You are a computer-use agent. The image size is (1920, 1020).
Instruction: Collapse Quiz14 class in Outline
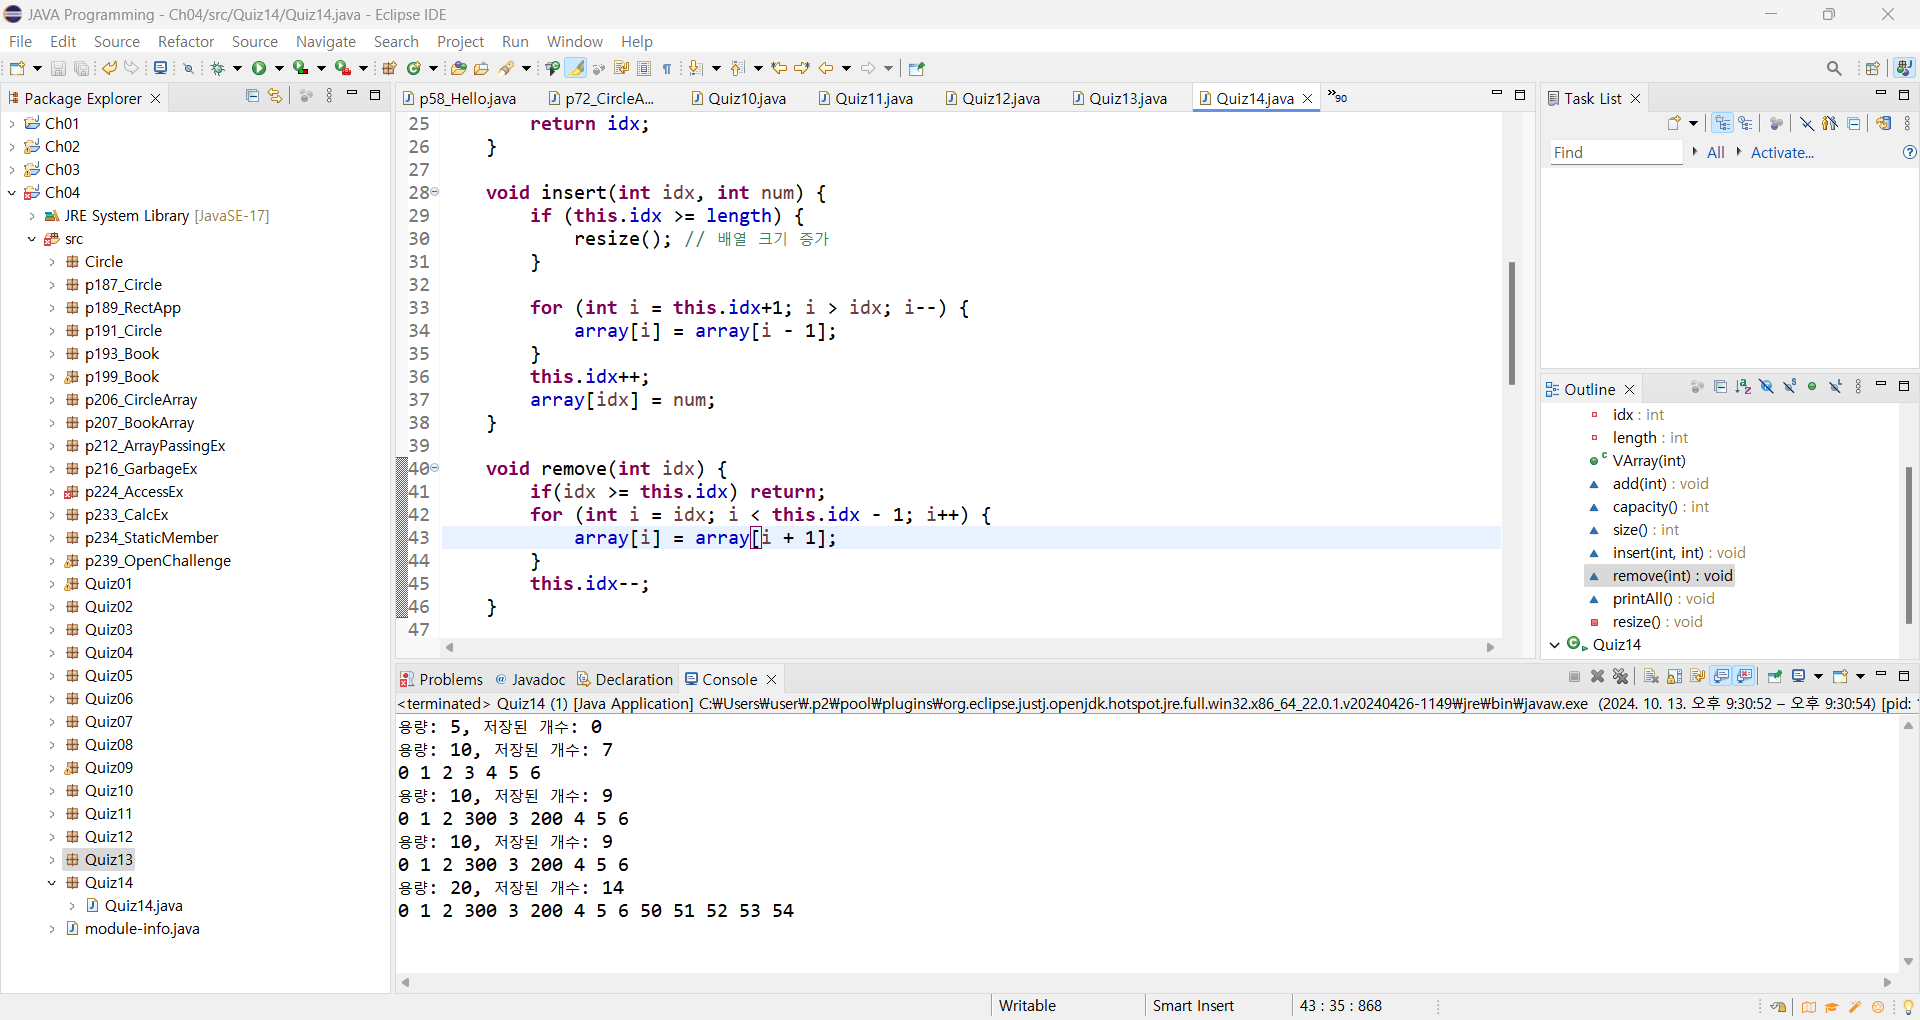tap(1555, 644)
